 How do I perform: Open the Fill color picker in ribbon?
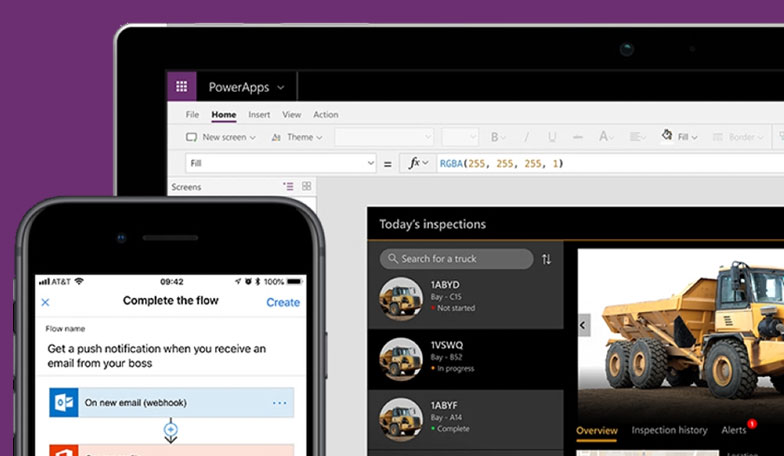click(x=681, y=137)
